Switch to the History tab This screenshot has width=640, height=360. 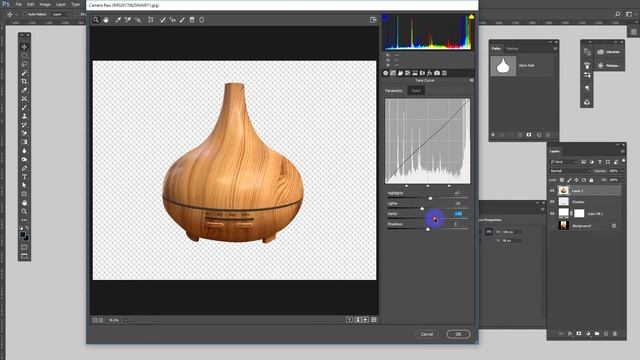point(512,49)
